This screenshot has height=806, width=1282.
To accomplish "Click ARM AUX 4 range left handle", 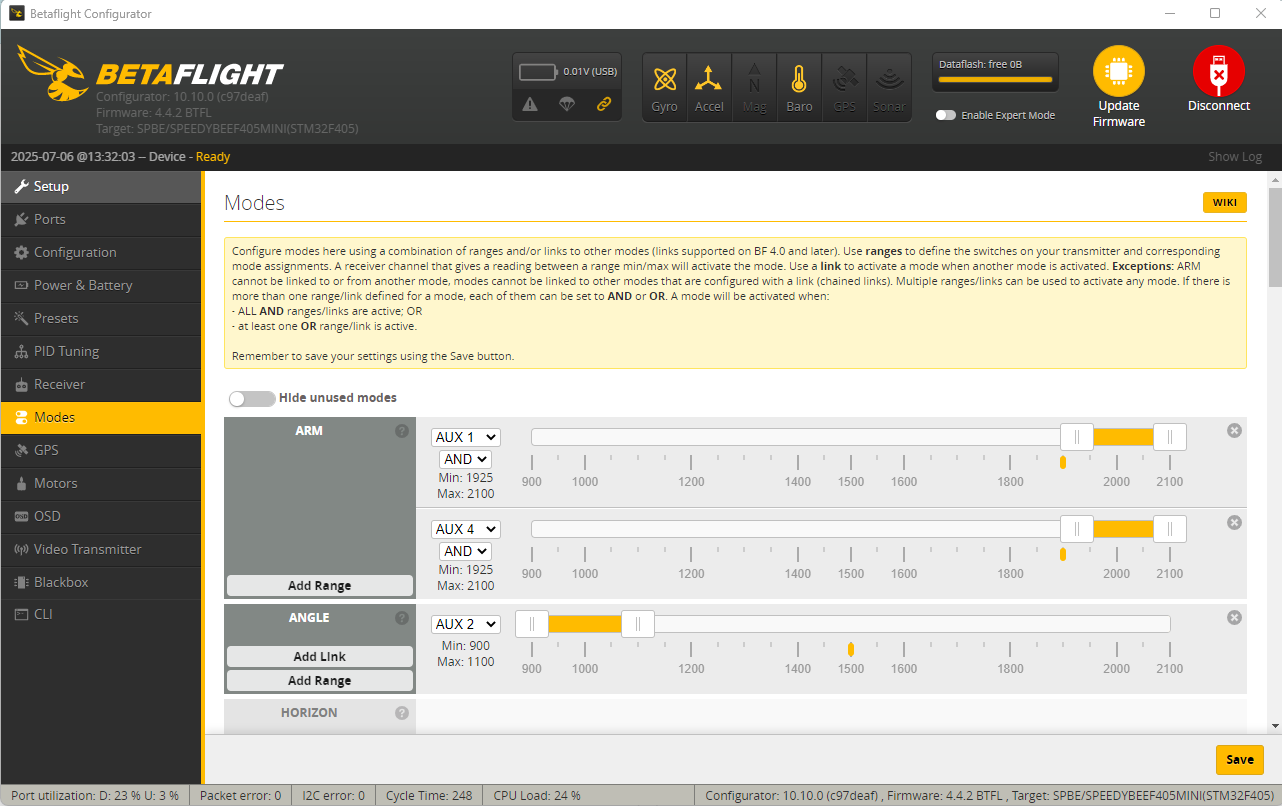I will point(1076,529).
